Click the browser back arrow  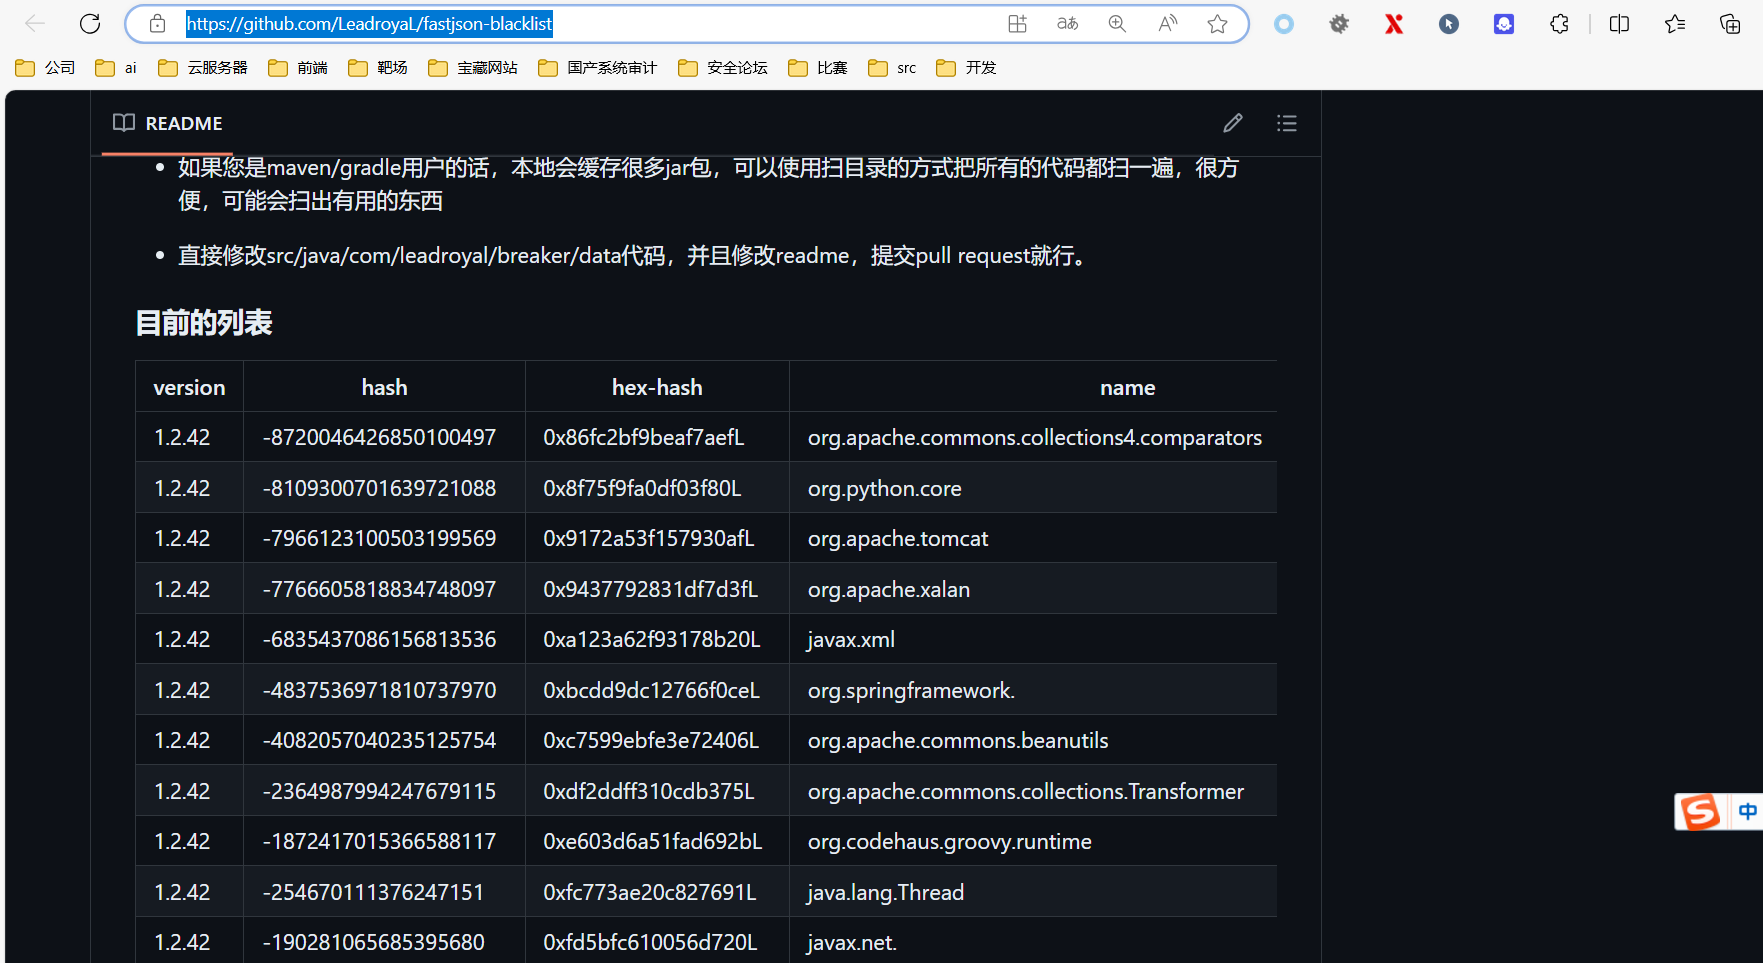coord(35,24)
